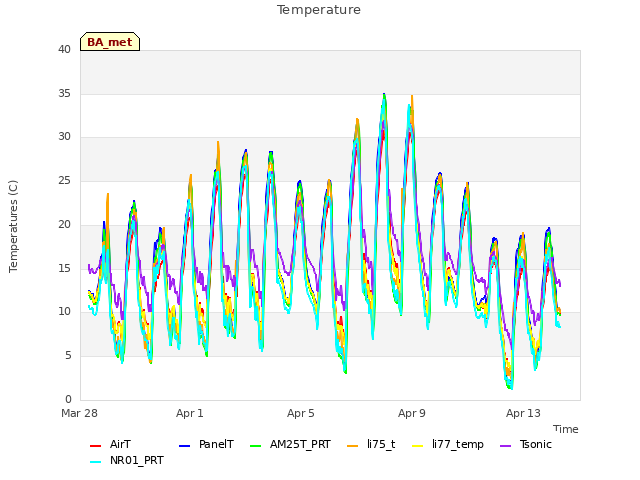
Task: Click the yellow li77_temp legend color marker
Action: [418, 446]
